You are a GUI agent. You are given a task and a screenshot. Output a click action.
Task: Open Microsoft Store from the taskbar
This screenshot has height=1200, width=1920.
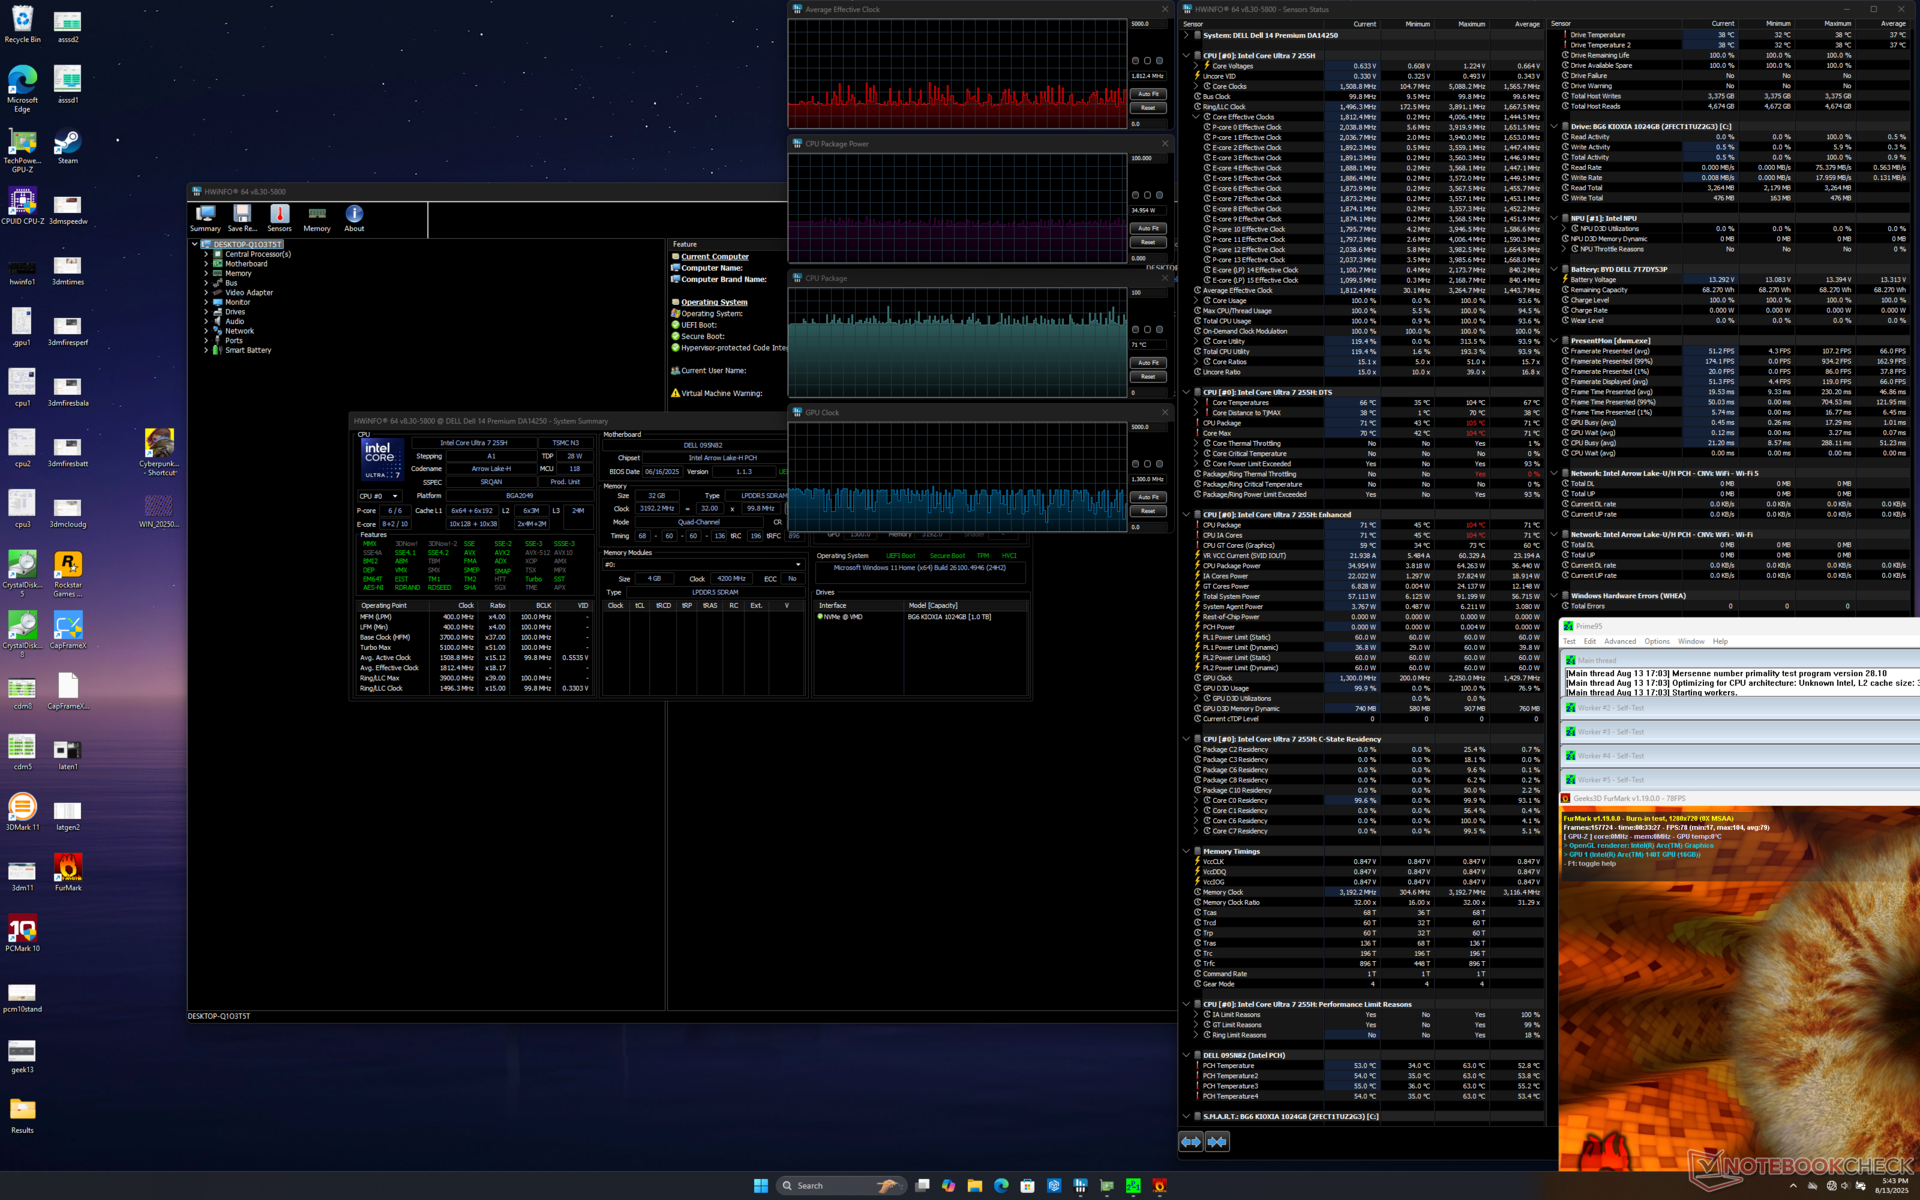coord(1027,1185)
